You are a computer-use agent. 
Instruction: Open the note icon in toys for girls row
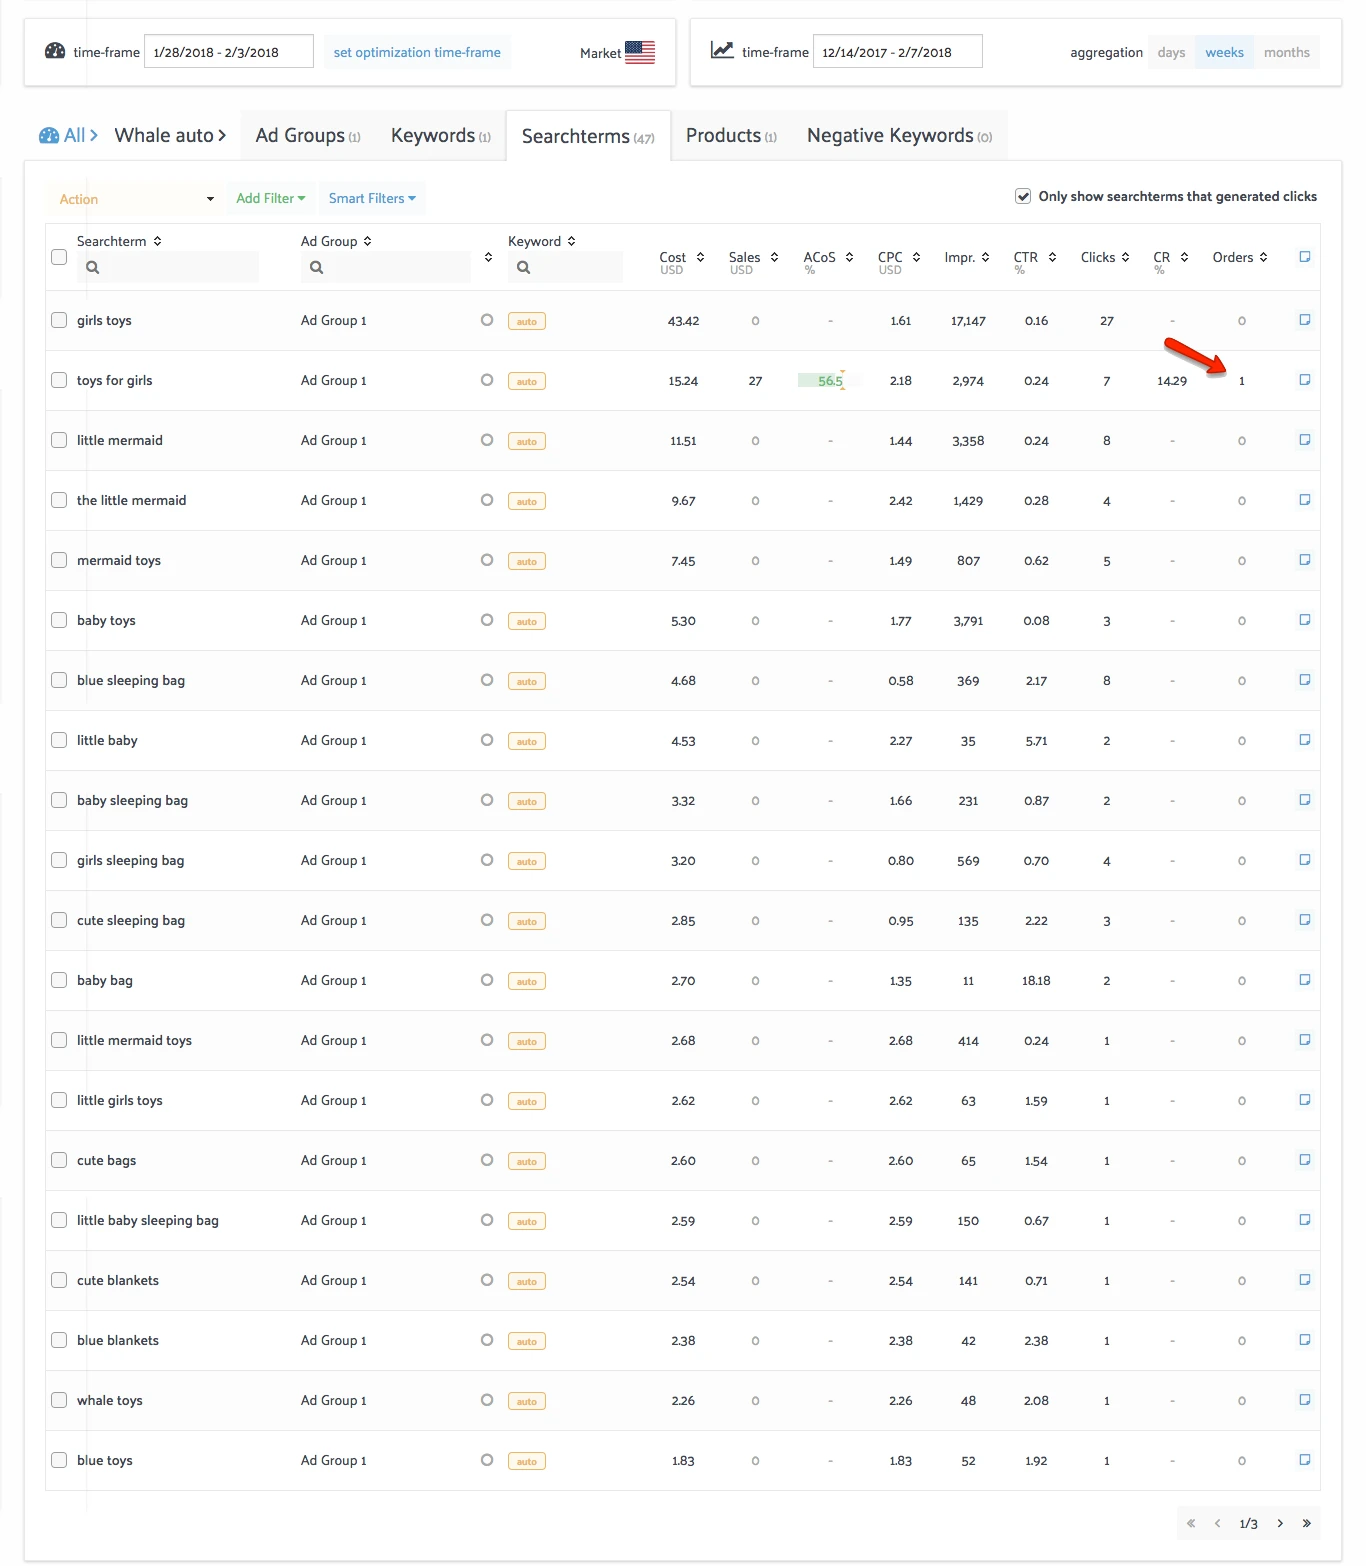click(x=1305, y=380)
